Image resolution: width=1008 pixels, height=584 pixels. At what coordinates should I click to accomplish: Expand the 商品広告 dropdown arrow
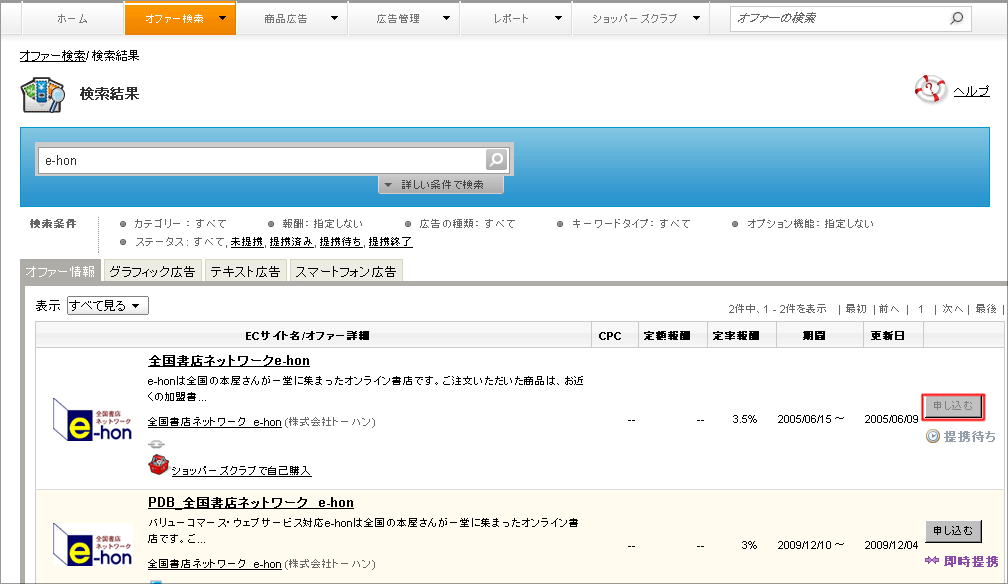[x=334, y=18]
